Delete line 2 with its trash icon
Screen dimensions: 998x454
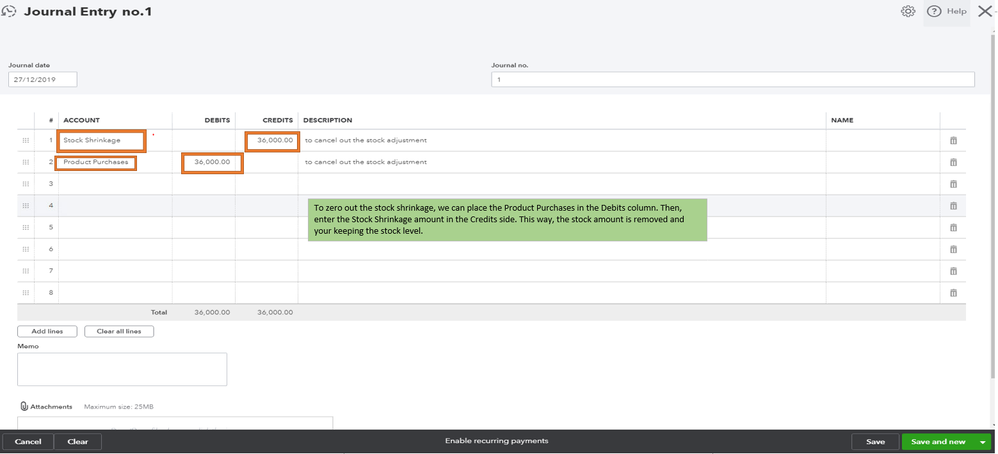point(953,162)
